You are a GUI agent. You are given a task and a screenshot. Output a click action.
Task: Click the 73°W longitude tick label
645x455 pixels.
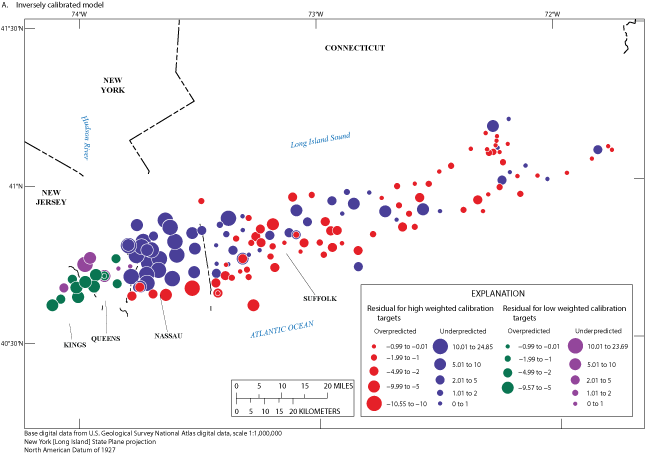click(x=315, y=13)
